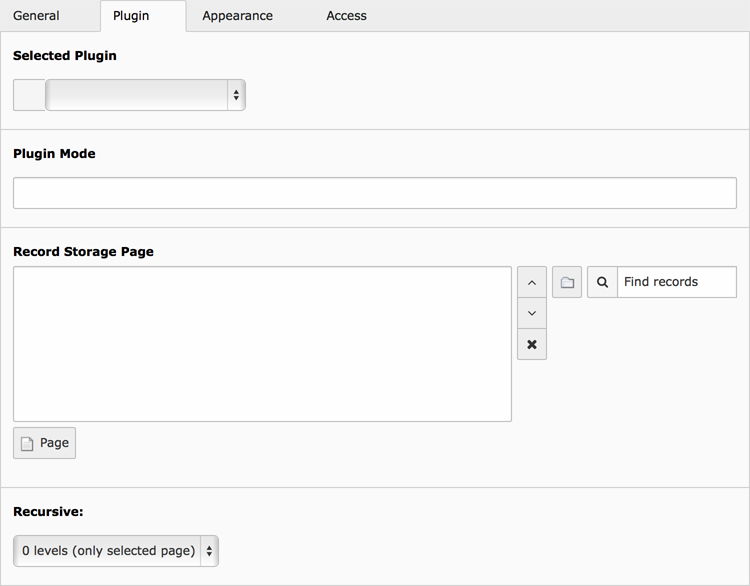Move selected record up with chevron
This screenshot has width=750, height=586.
pyautogui.click(x=532, y=282)
